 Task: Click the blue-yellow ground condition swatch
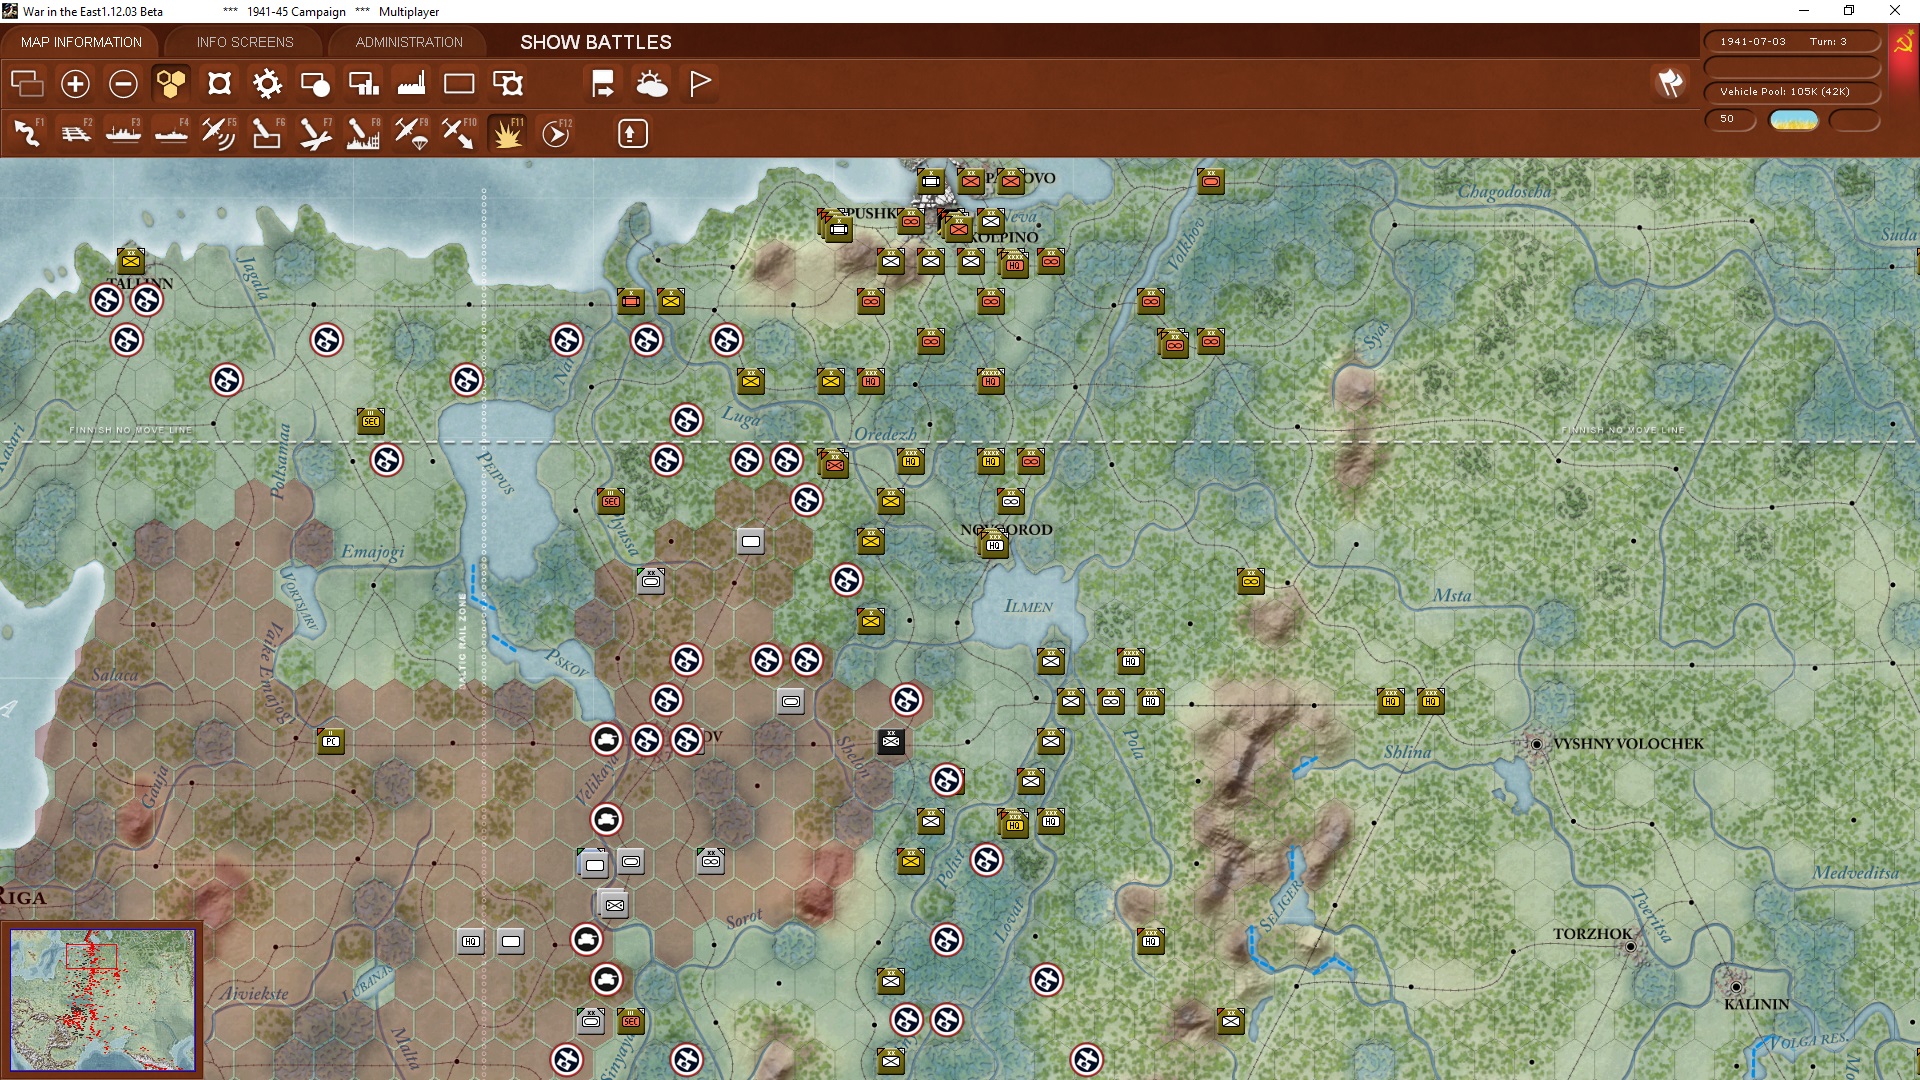[1793, 120]
